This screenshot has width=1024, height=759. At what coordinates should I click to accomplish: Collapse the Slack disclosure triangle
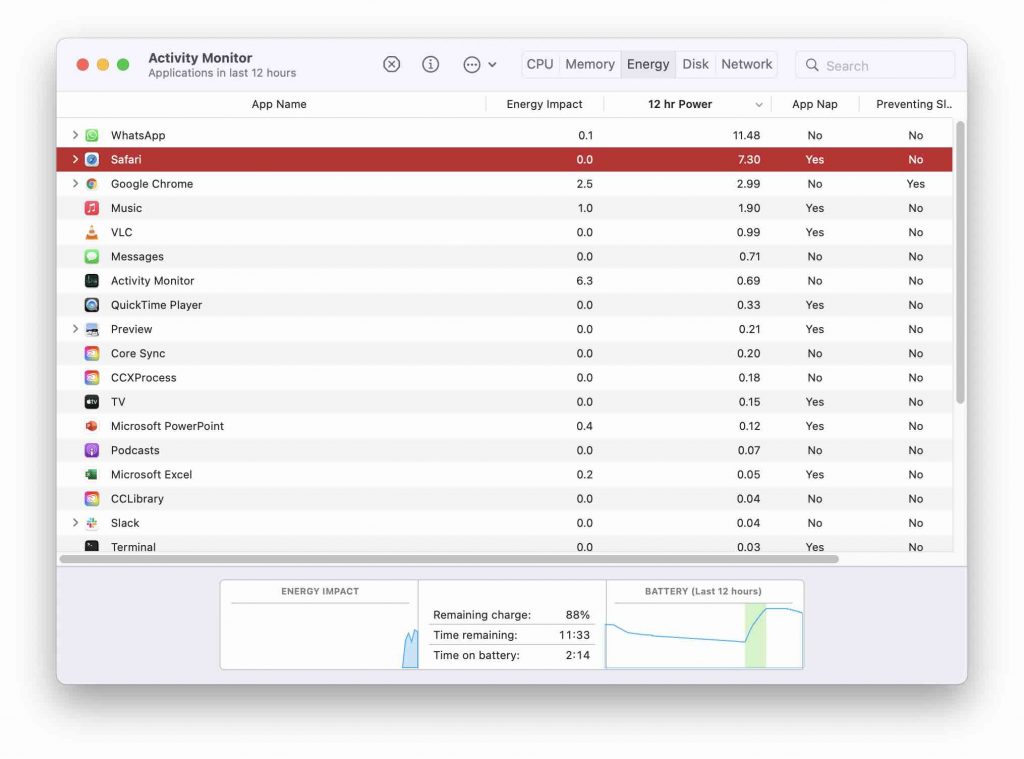[x=76, y=523]
